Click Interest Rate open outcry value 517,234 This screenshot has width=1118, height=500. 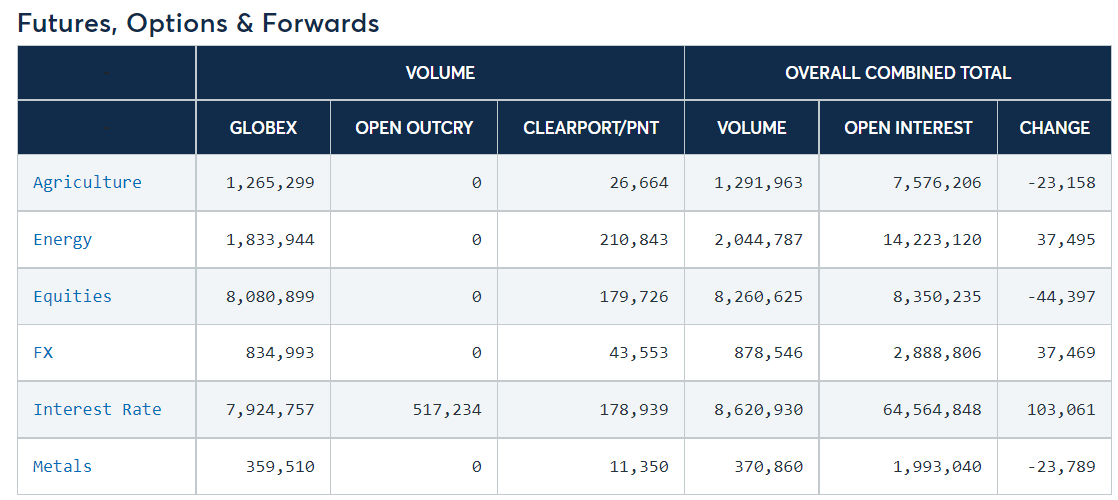click(x=444, y=409)
